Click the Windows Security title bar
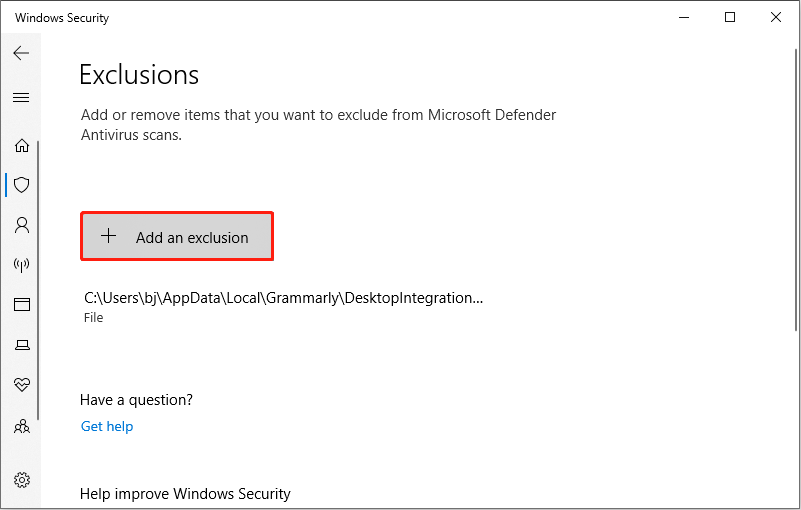This screenshot has width=801, height=510. pyautogui.click(x=350, y=17)
